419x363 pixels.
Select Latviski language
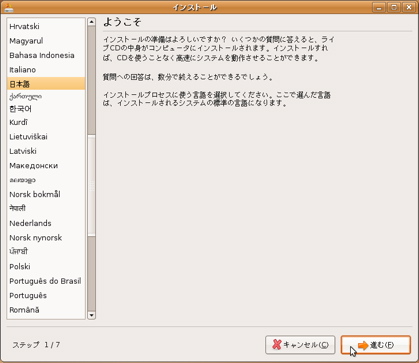[x=46, y=151]
